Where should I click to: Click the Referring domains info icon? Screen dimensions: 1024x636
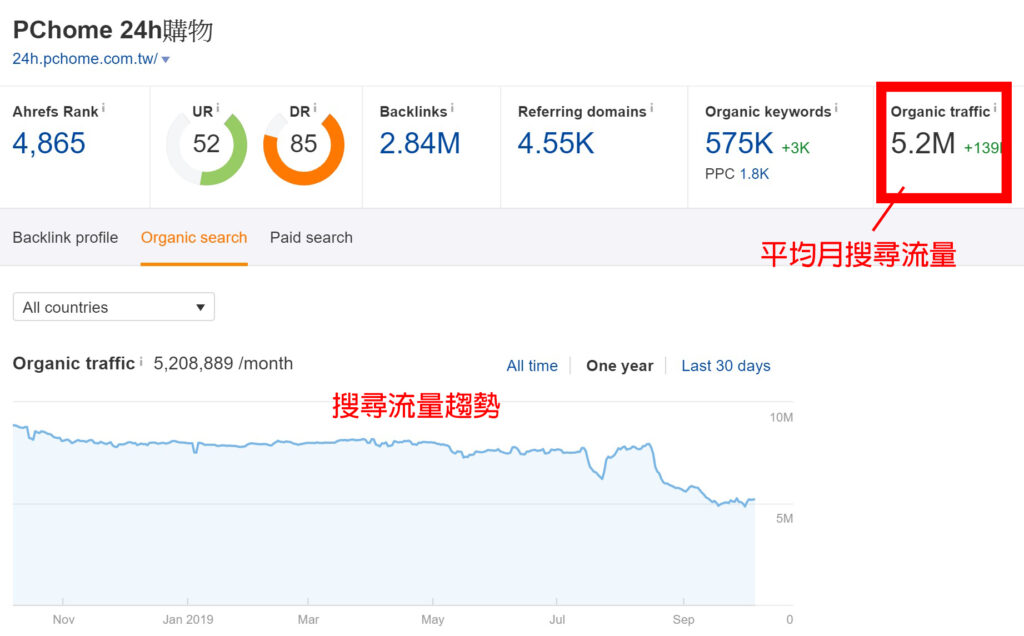point(651,108)
